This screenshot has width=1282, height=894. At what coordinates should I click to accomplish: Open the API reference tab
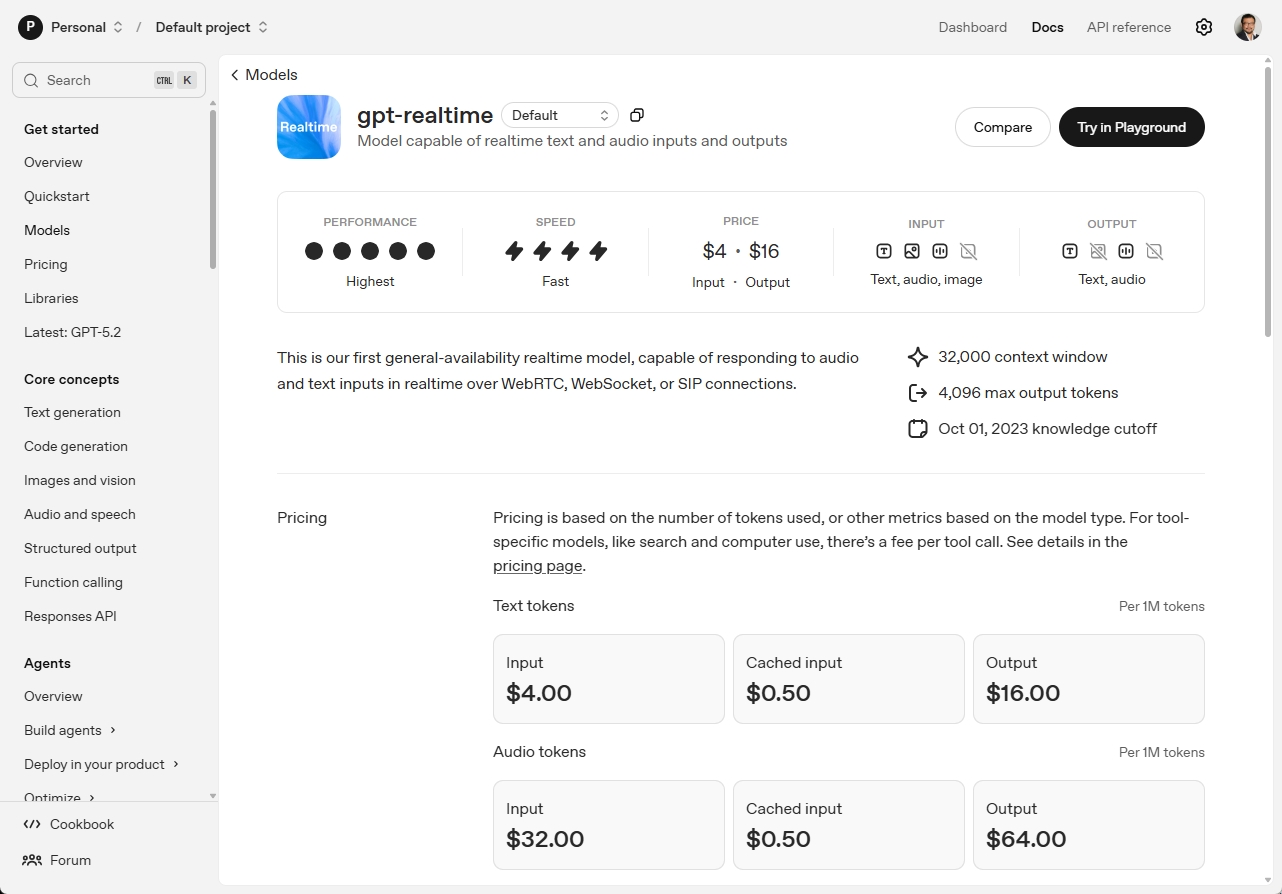click(1128, 27)
